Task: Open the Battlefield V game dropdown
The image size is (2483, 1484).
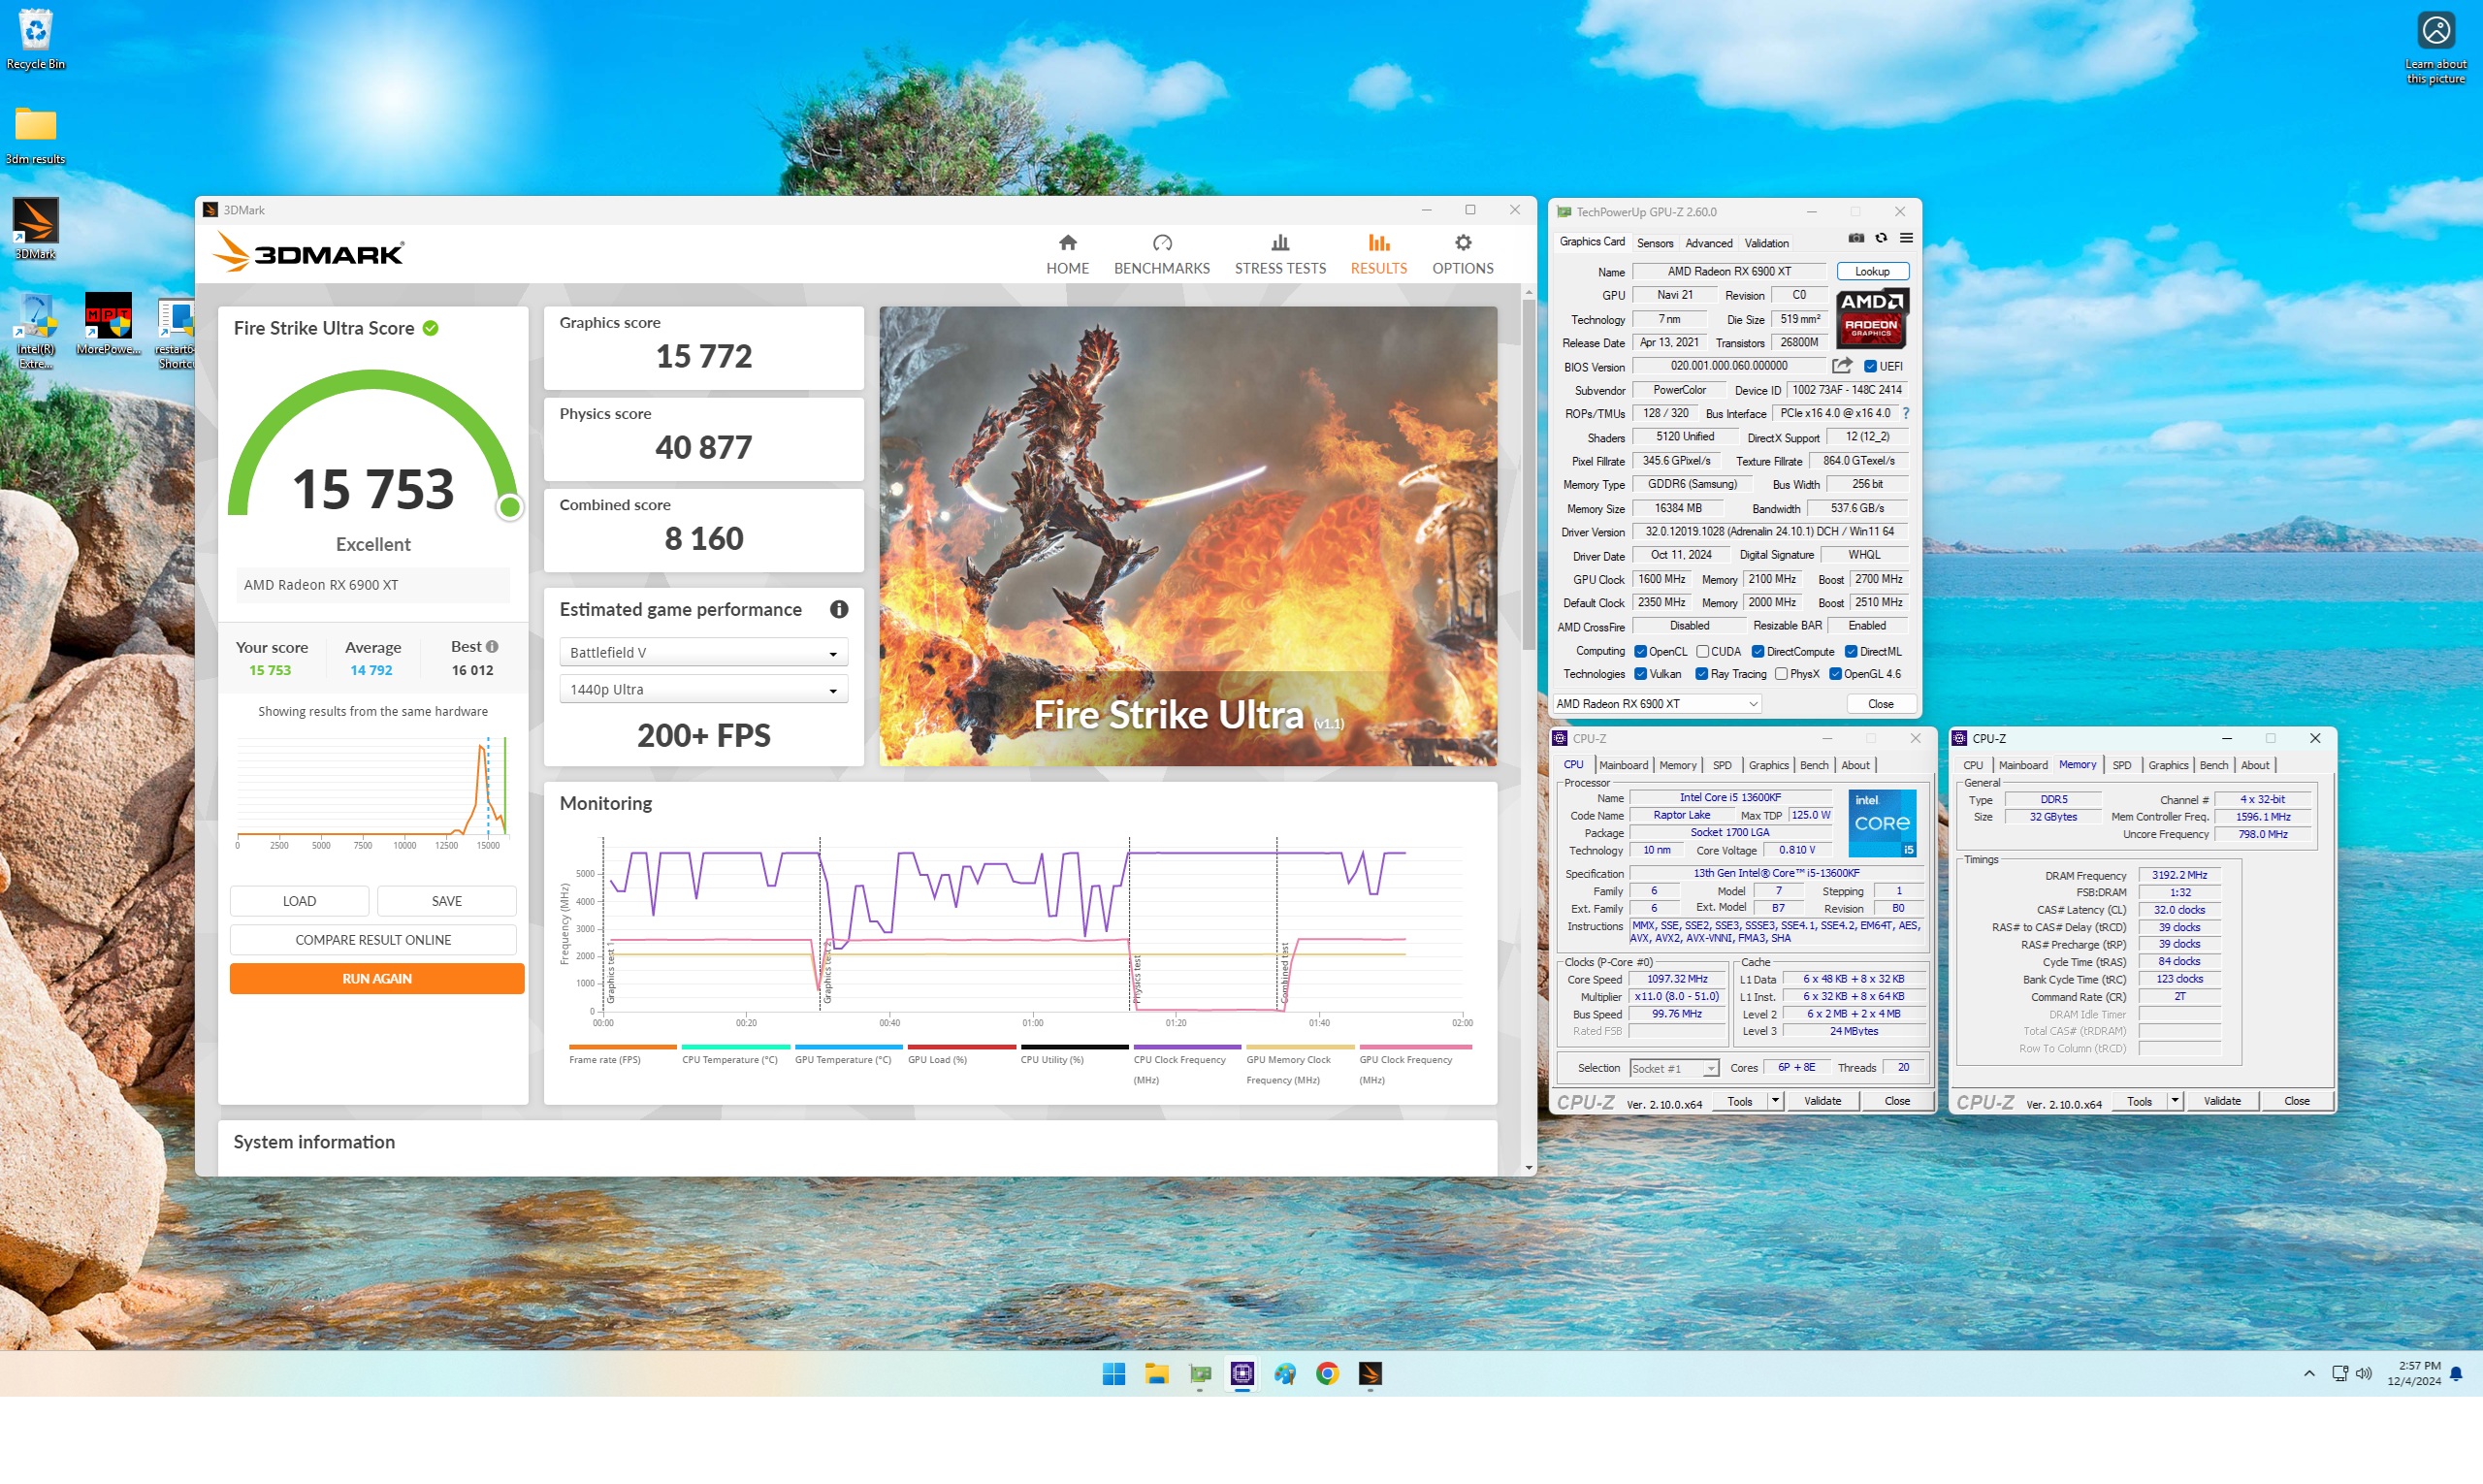Action: click(x=703, y=652)
